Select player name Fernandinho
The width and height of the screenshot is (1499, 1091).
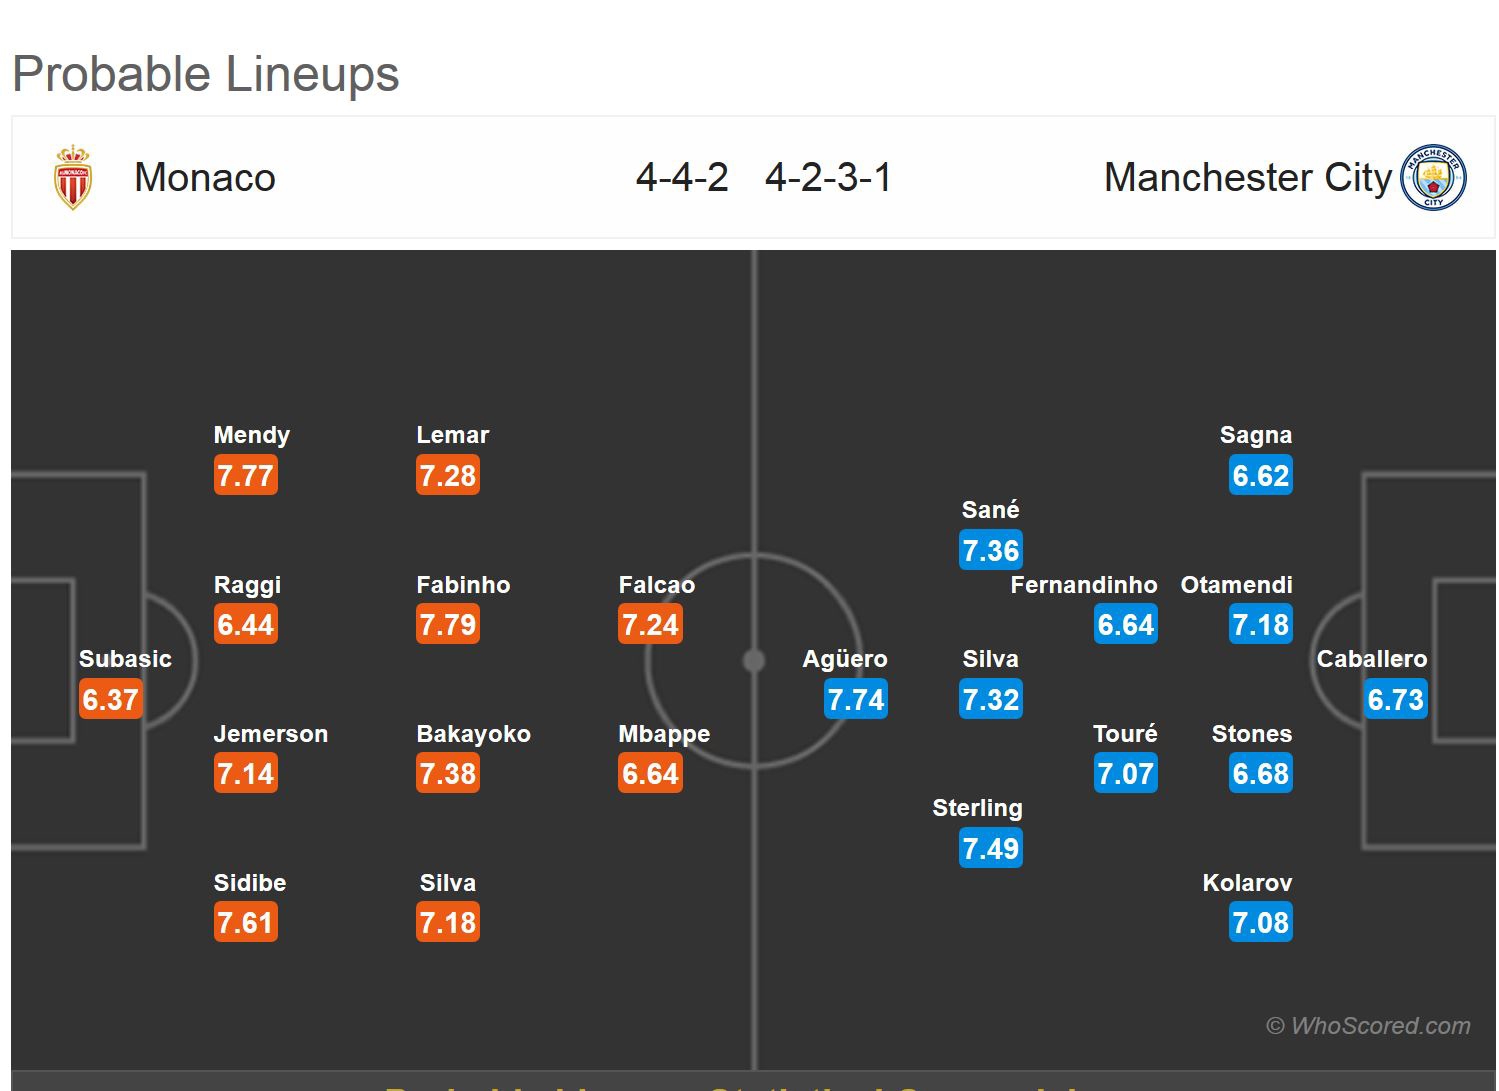point(1083,585)
